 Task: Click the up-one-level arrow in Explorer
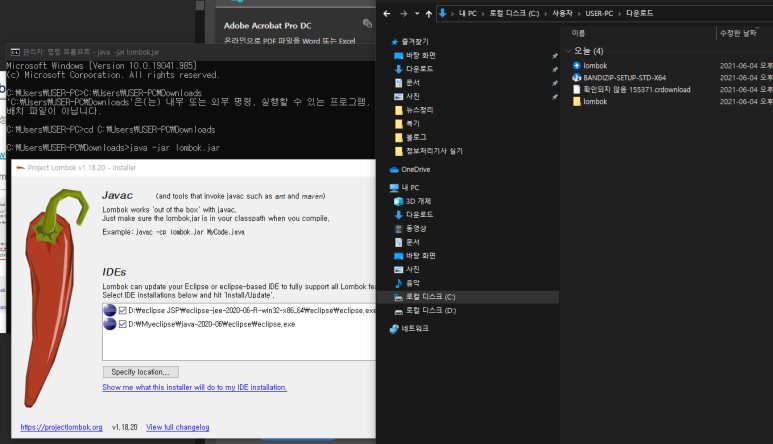[x=429, y=14]
